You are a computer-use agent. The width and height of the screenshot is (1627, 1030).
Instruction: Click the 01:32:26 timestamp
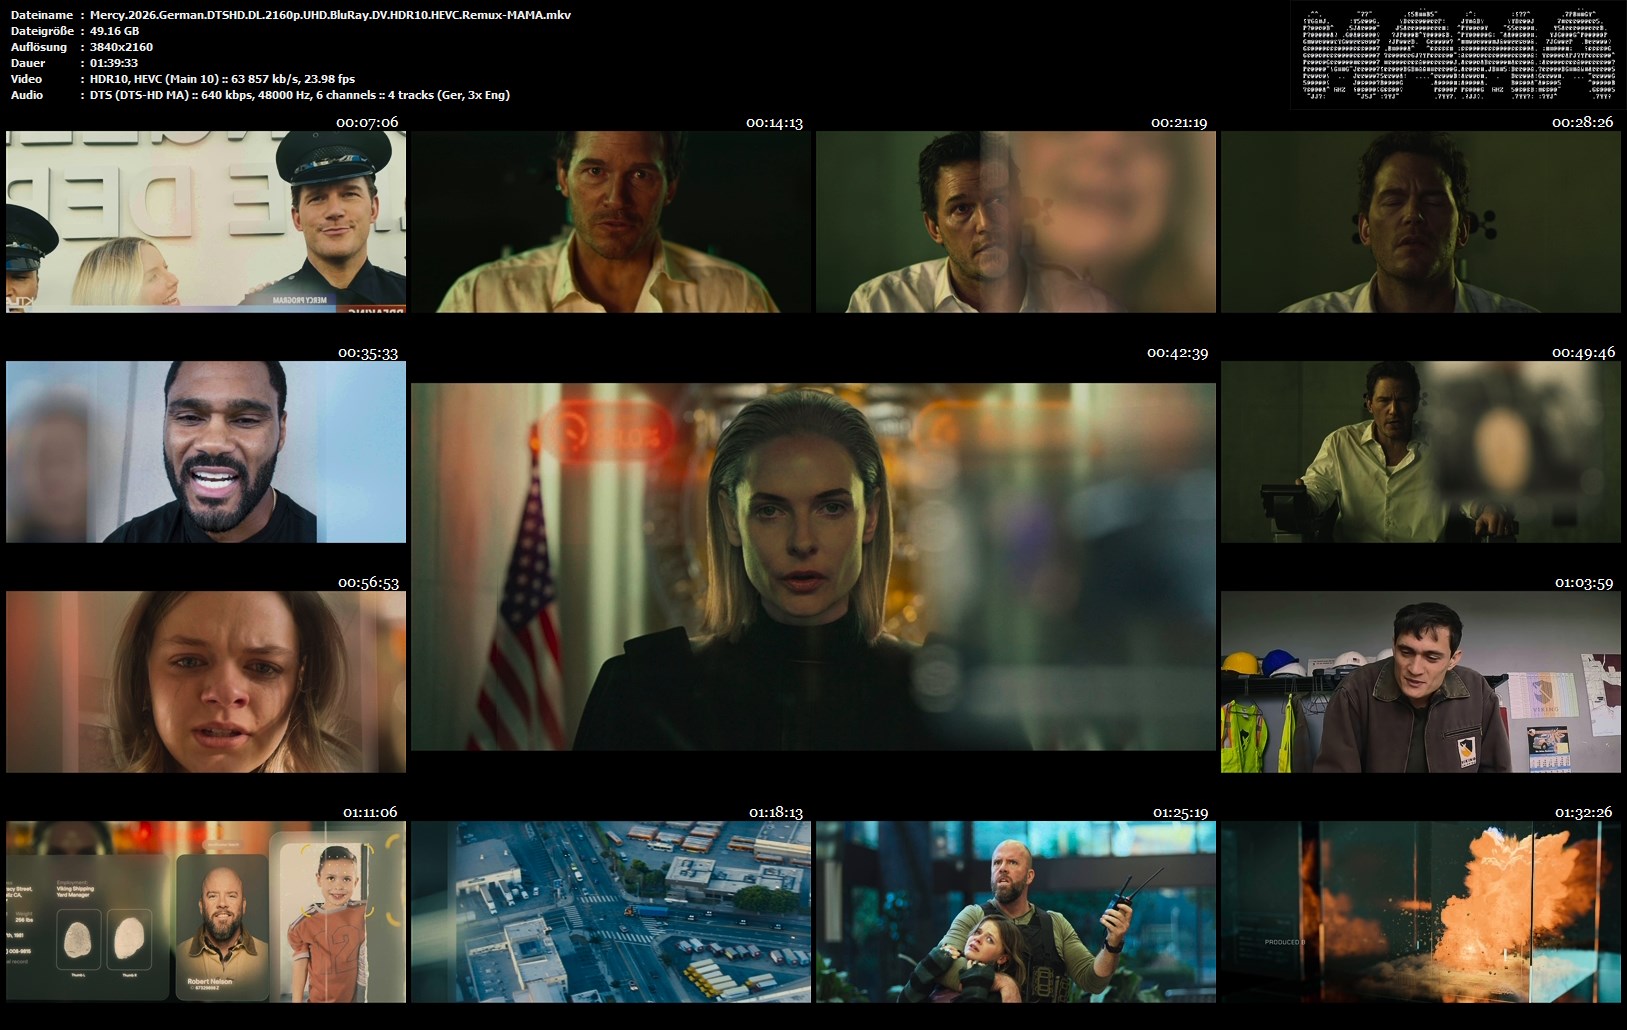pyautogui.click(x=1584, y=812)
